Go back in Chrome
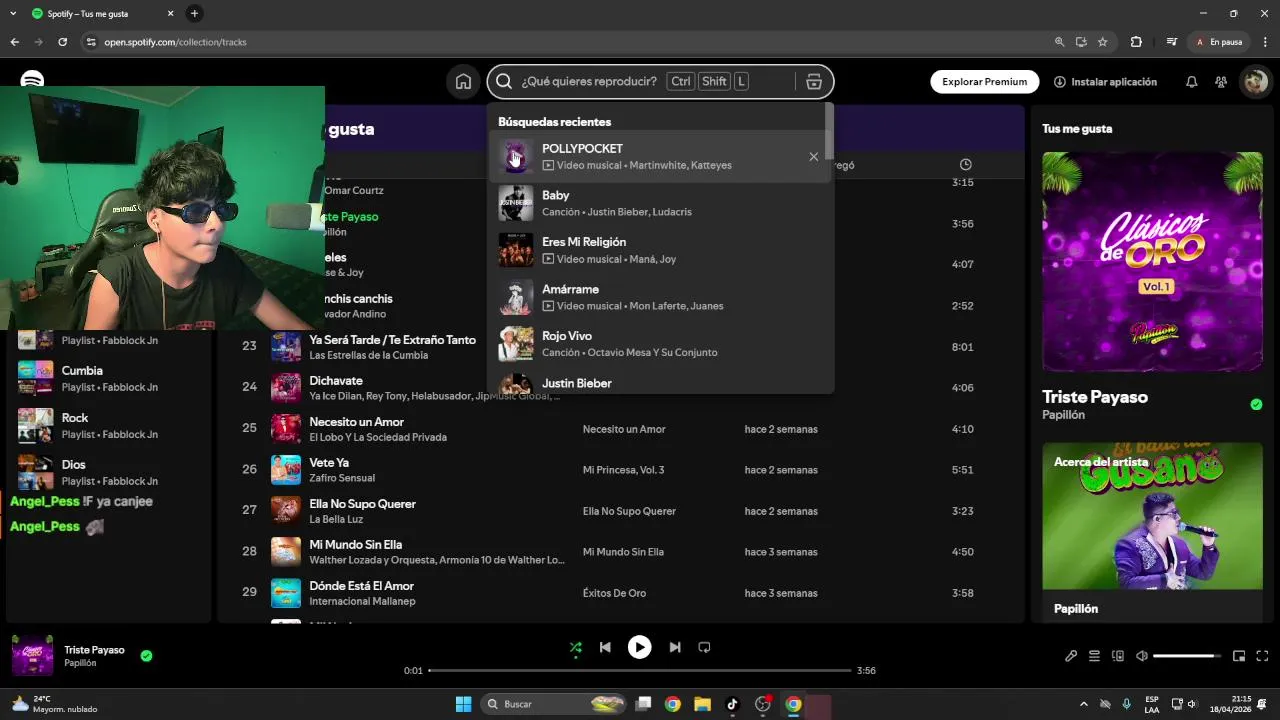The width and height of the screenshot is (1280, 720). click(14, 42)
